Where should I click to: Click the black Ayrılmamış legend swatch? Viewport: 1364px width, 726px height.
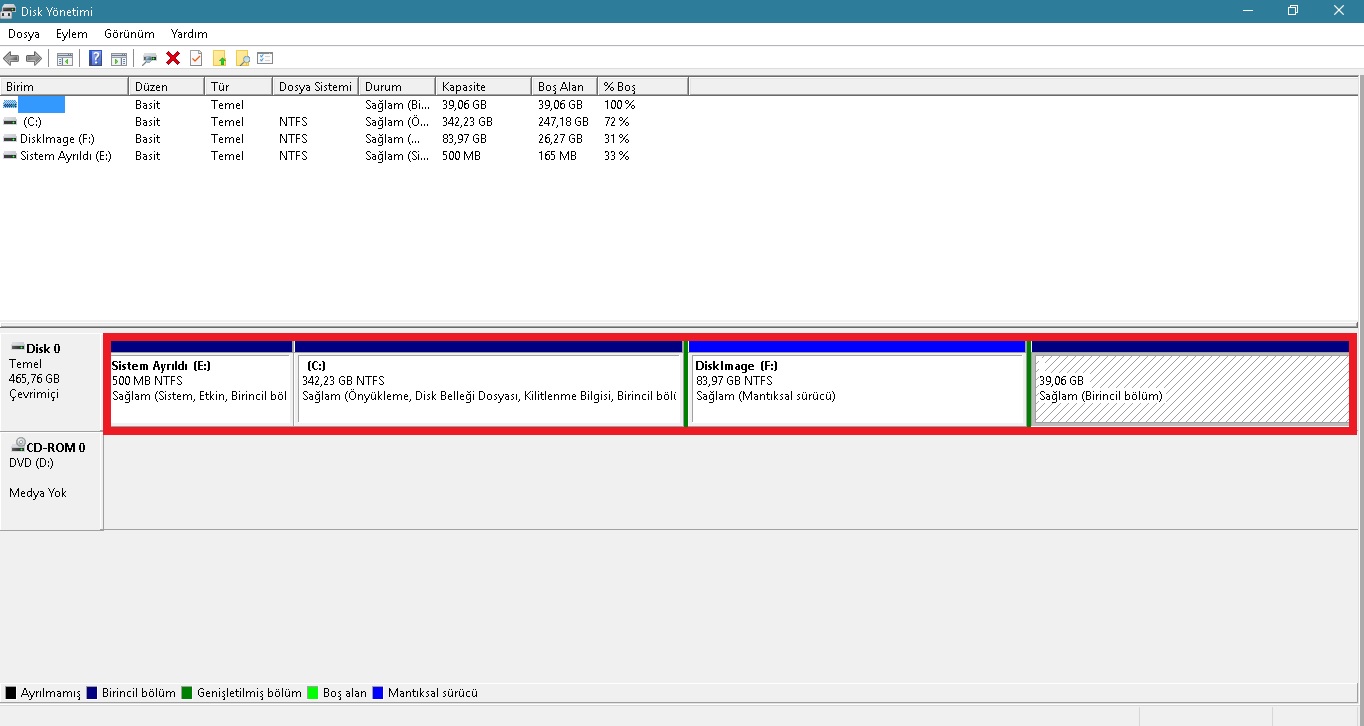click(11, 693)
